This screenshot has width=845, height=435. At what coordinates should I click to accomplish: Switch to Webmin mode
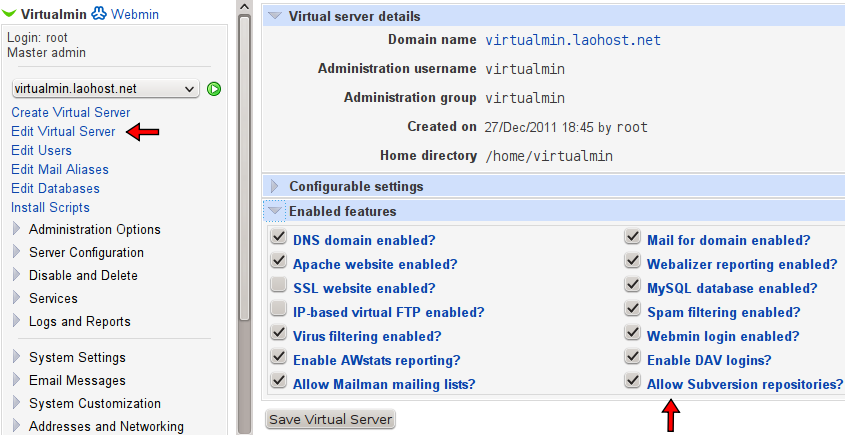click(135, 14)
